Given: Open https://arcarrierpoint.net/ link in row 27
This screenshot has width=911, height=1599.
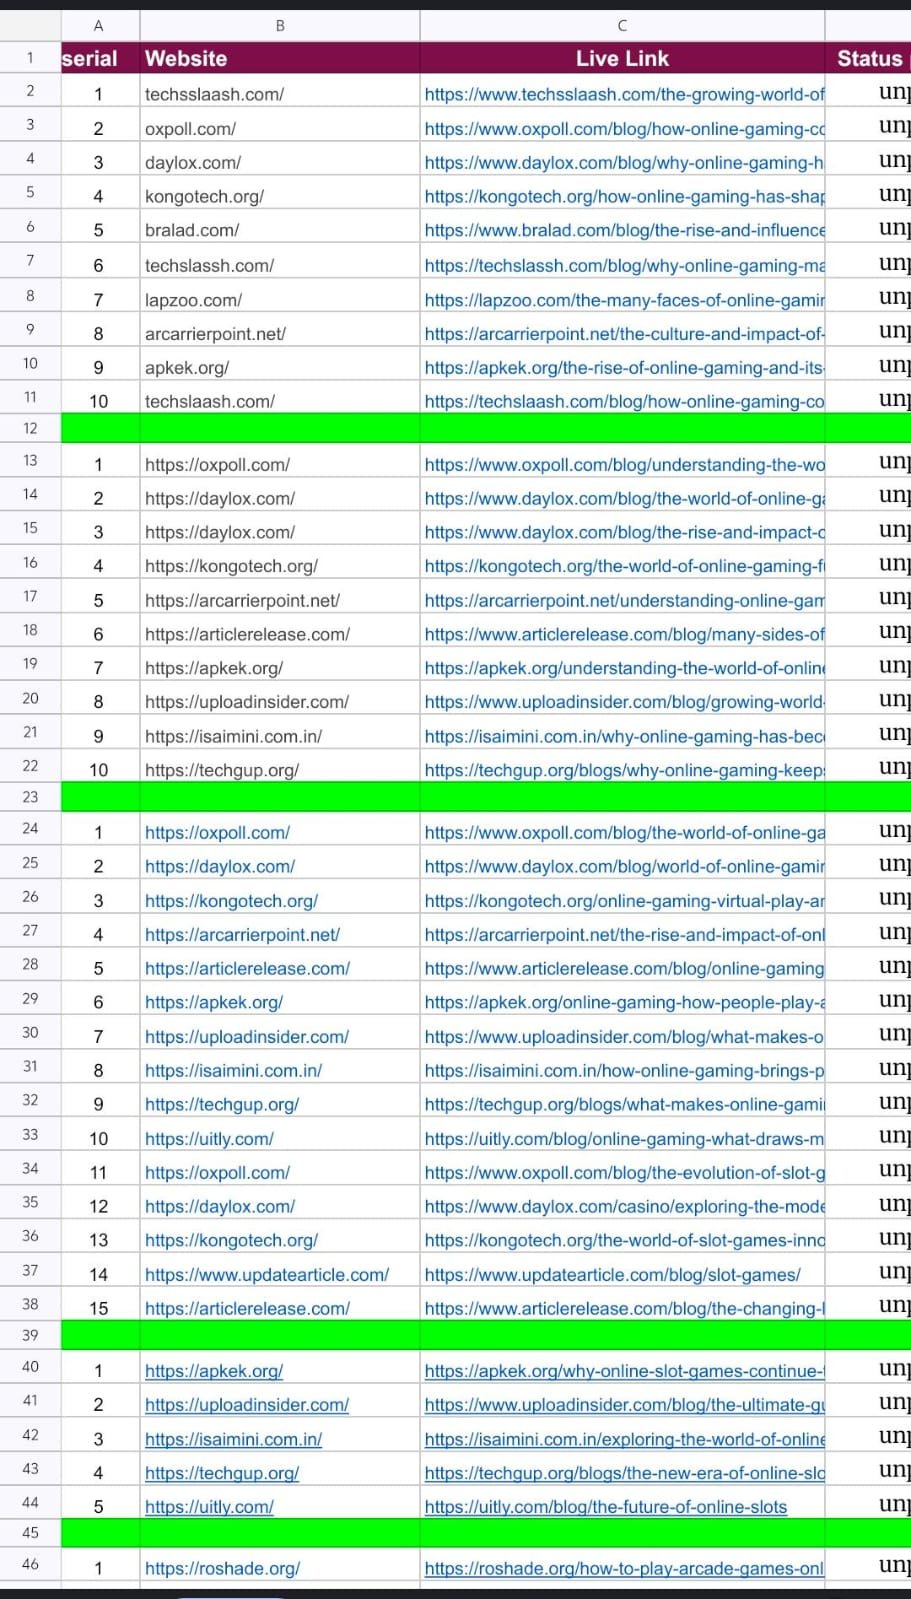Looking at the screenshot, I should [242, 934].
